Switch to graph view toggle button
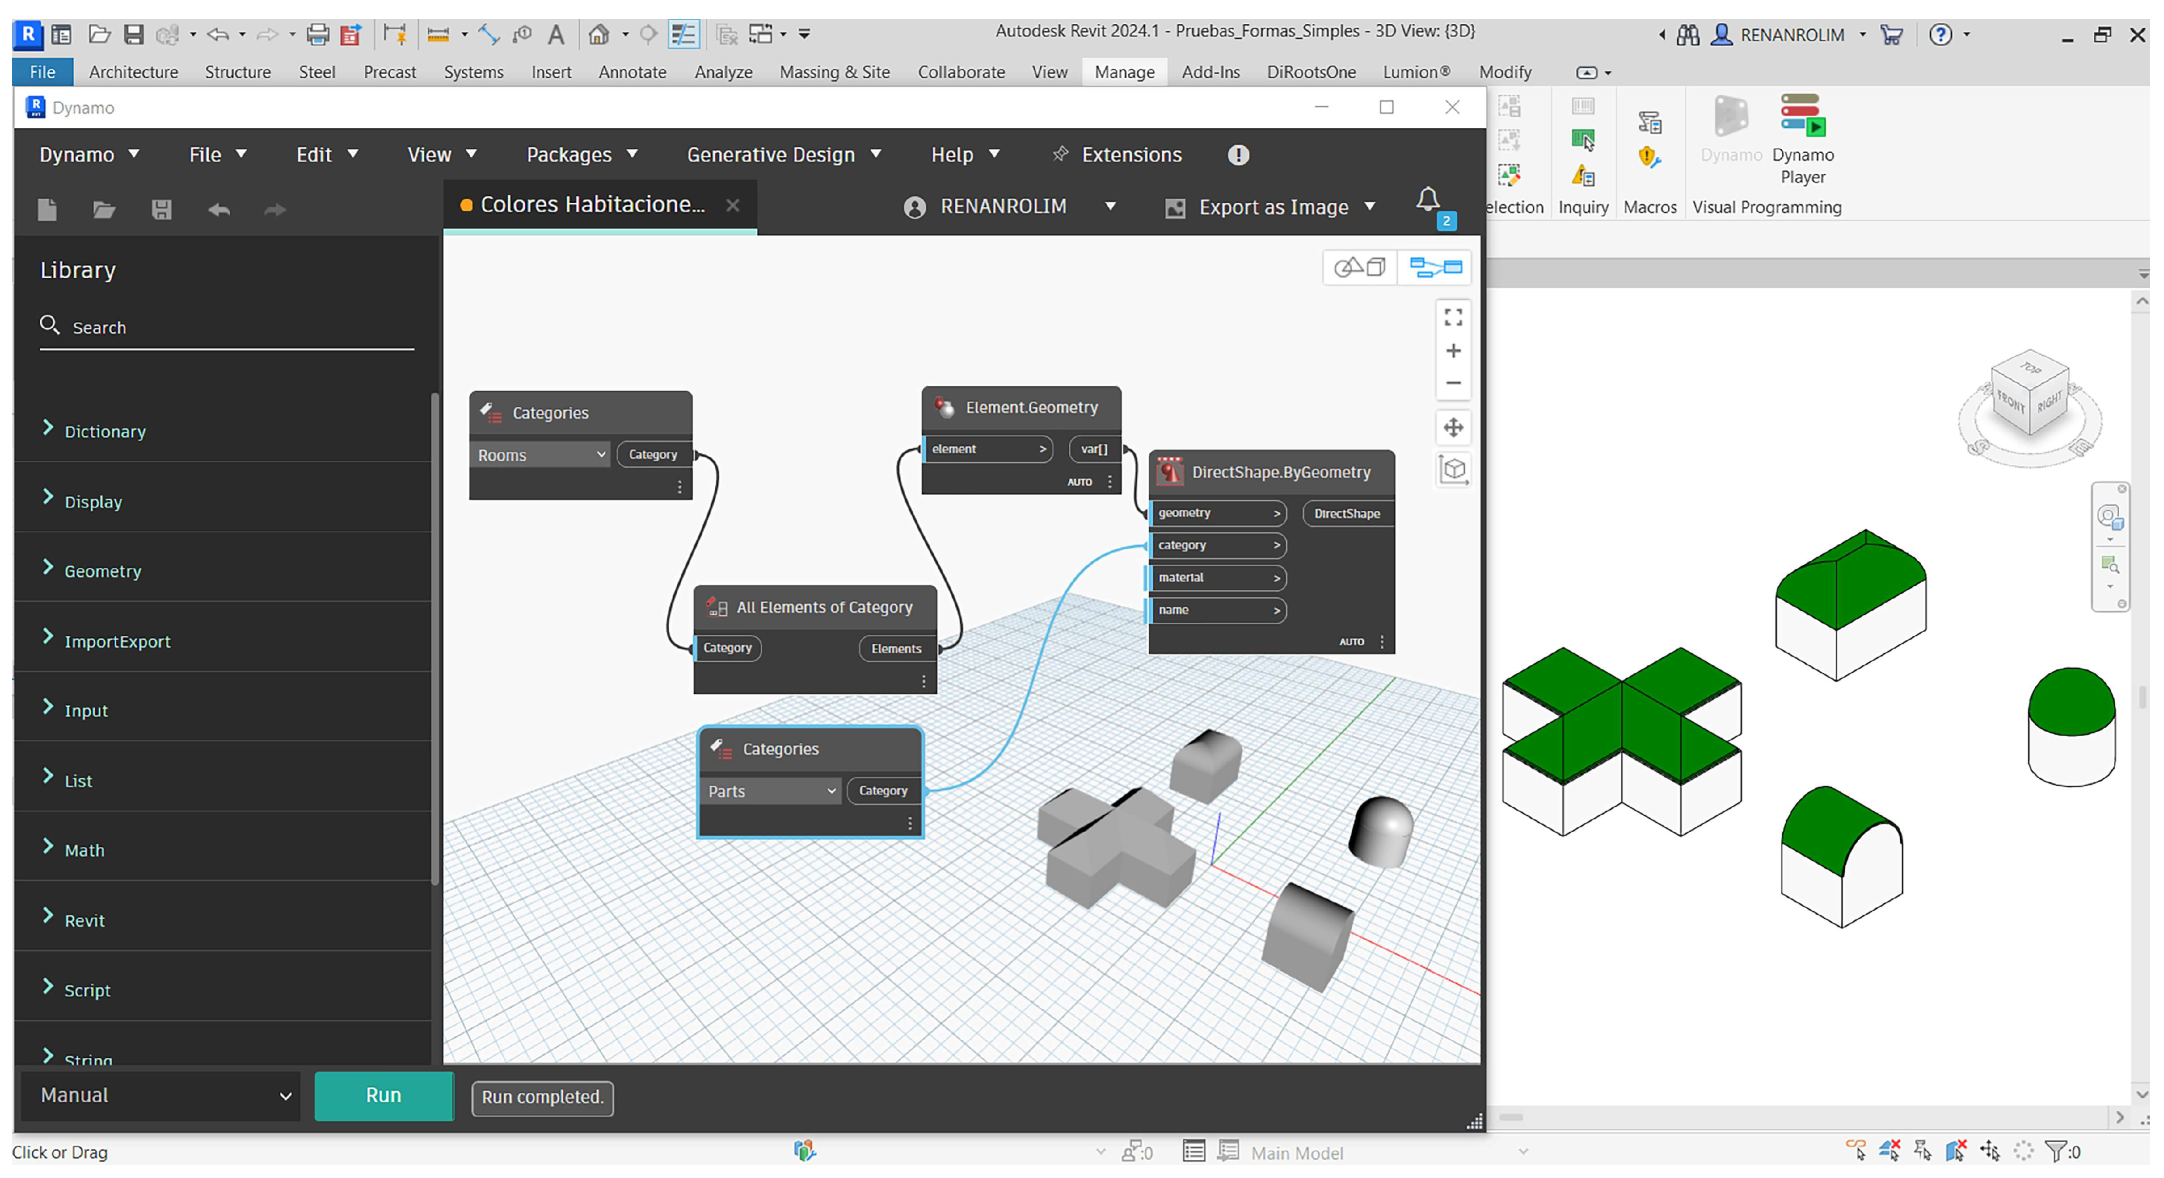Image resolution: width=2164 pixels, height=1178 pixels. pos(1435,267)
